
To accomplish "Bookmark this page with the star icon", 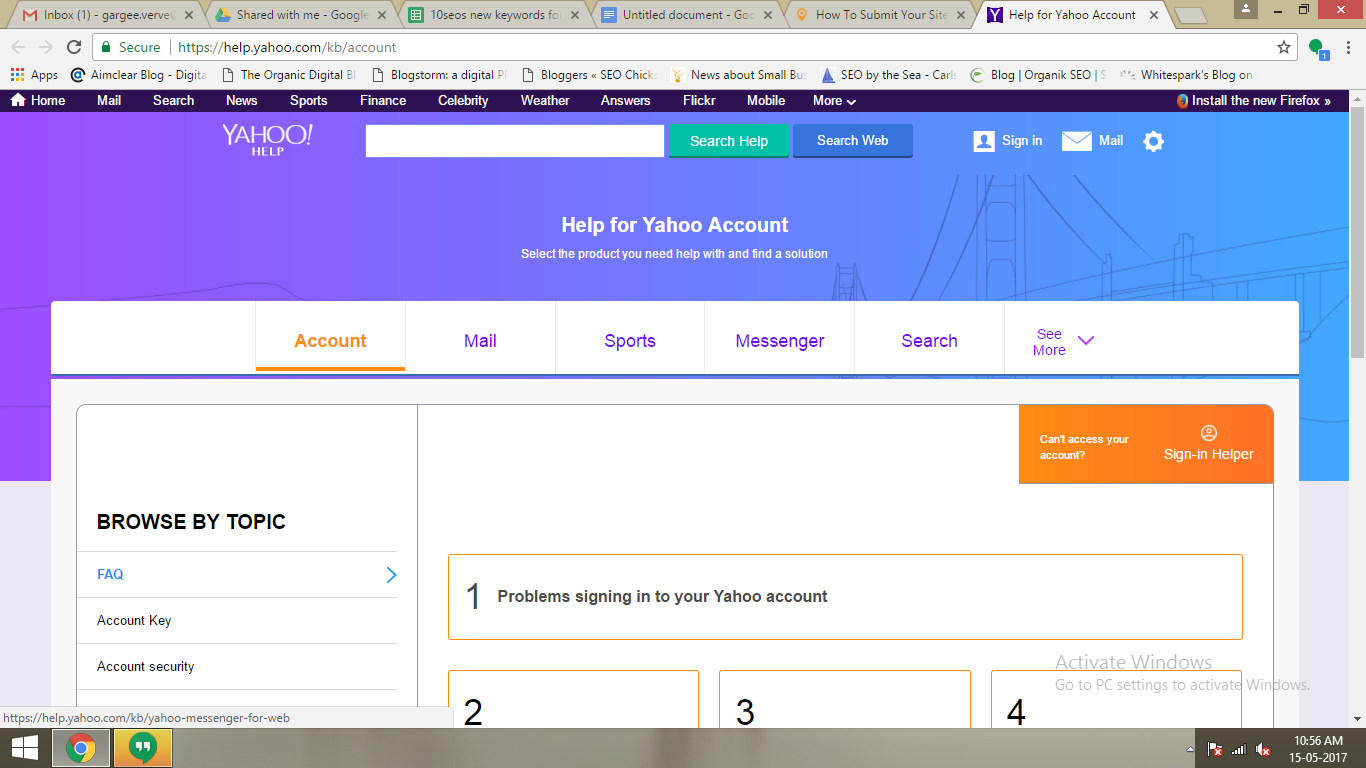I will point(1284,47).
